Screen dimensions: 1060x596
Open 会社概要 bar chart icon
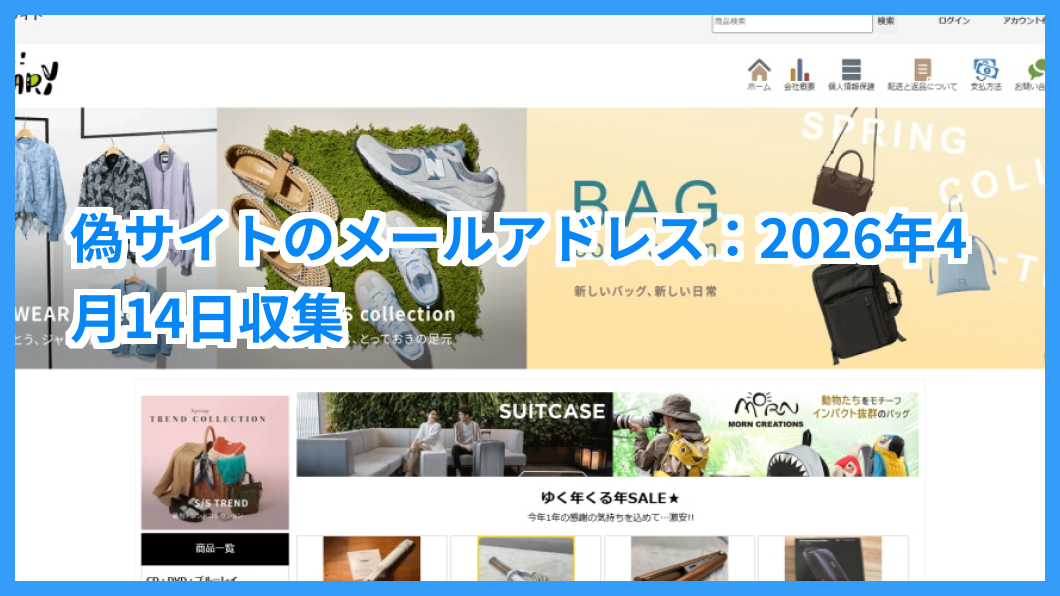point(798,71)
